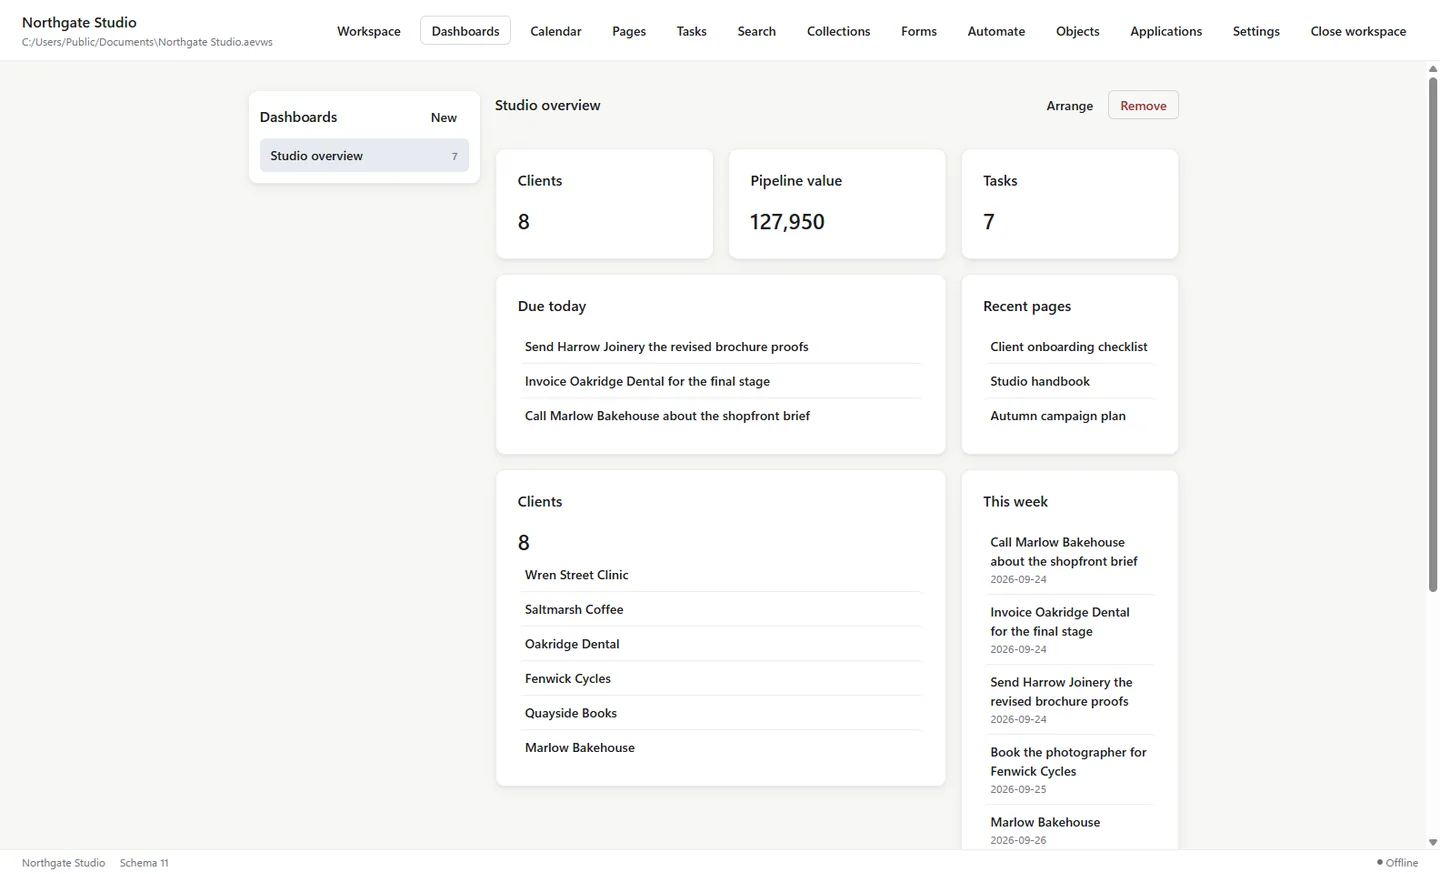Image resolution: width=1440 pixels, height=874 pixels.
Task: Open the Clients count card showing 8
Action: click(x=604, y=204)
